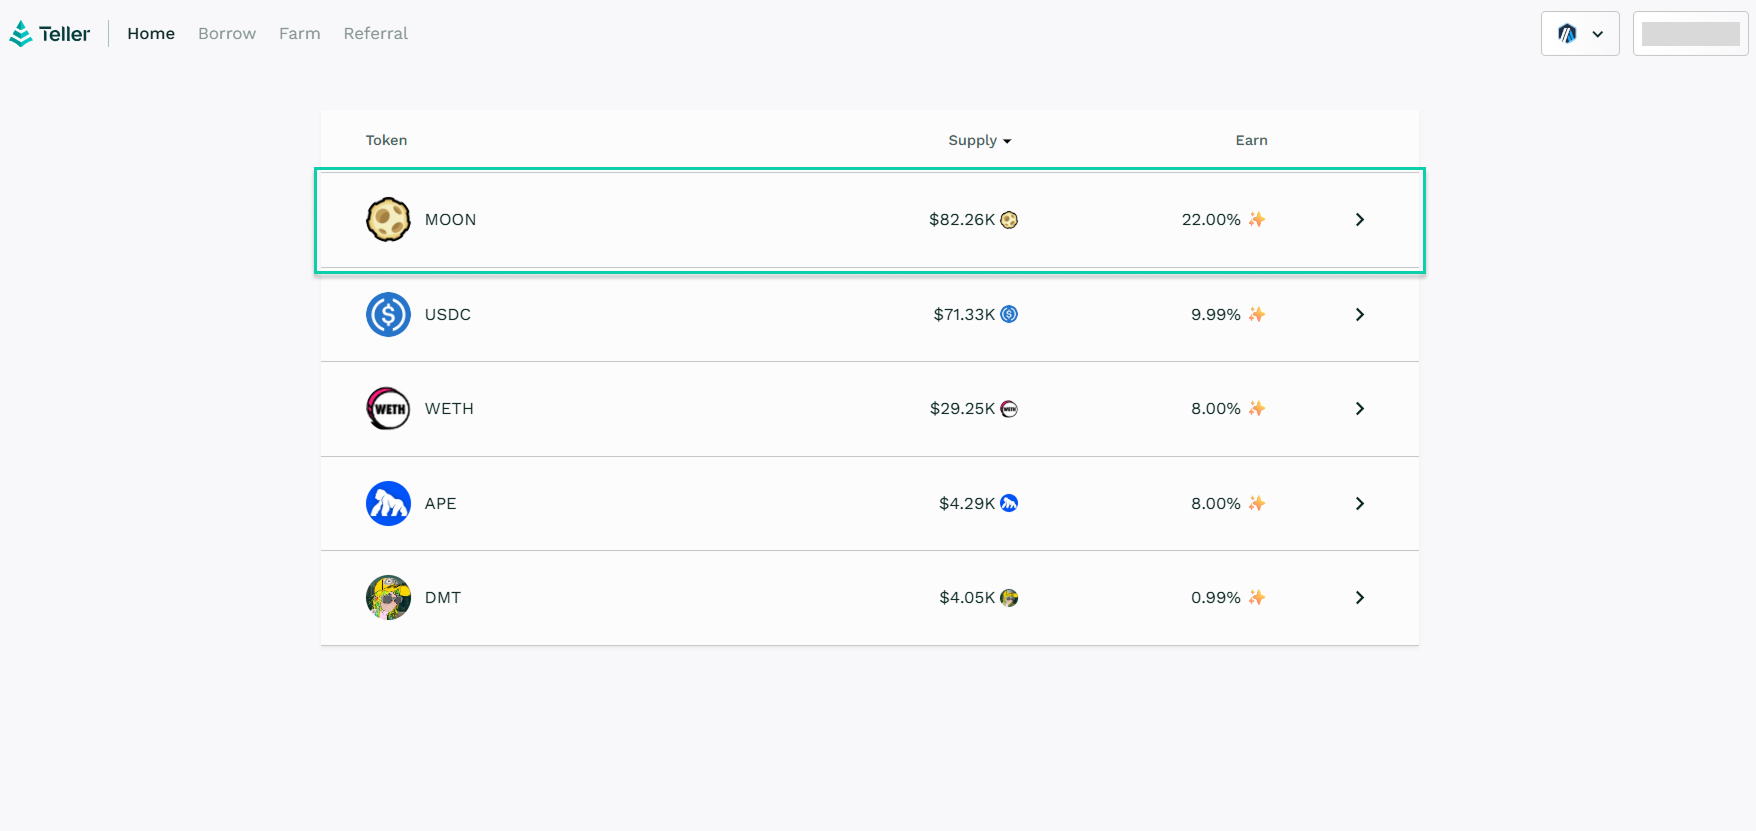Screen dimensions: 1756x831
Task: Click the sparkle icon beside 0.99%
Action: 1257,598
